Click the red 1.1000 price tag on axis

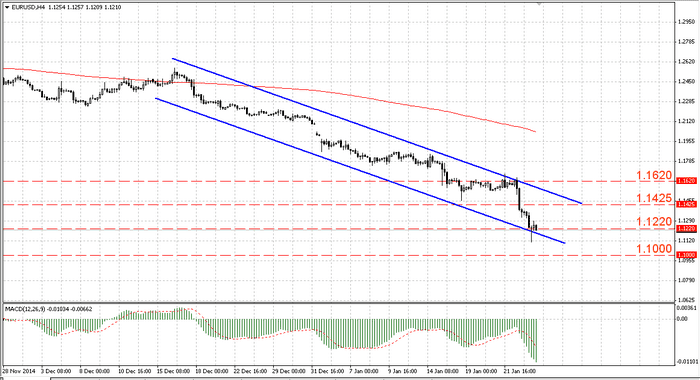686,255
